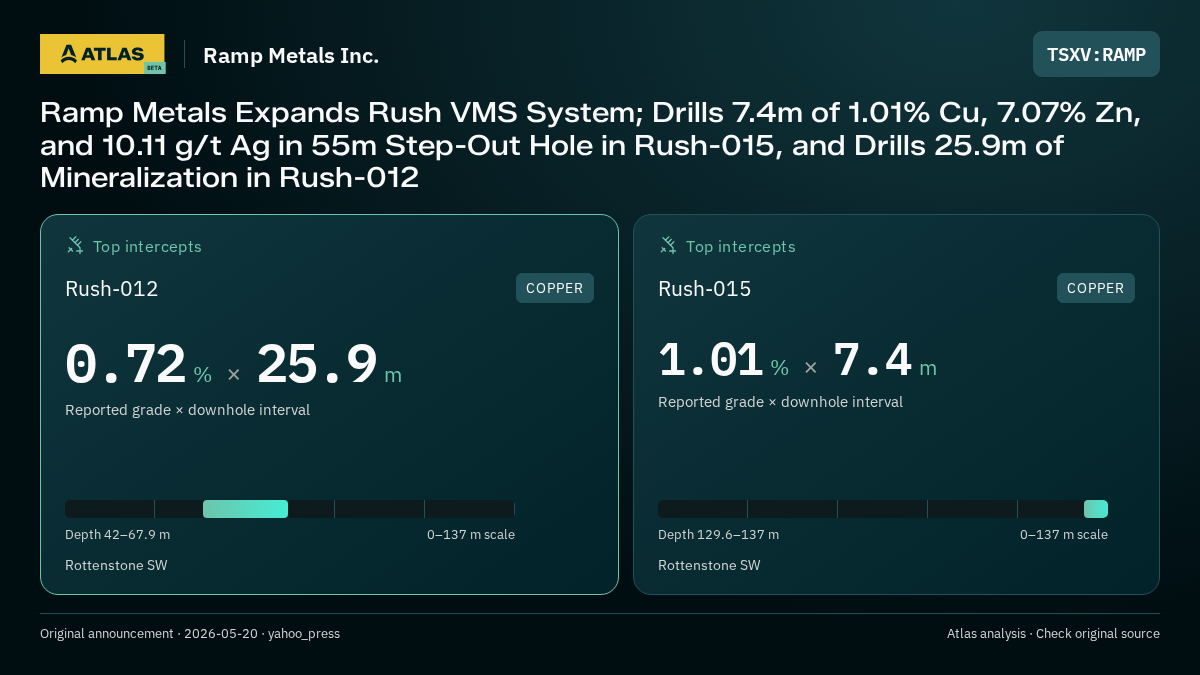
Task: Click 'Rottenstone SW' in Rush-012 card
Action: coord(116,565)
